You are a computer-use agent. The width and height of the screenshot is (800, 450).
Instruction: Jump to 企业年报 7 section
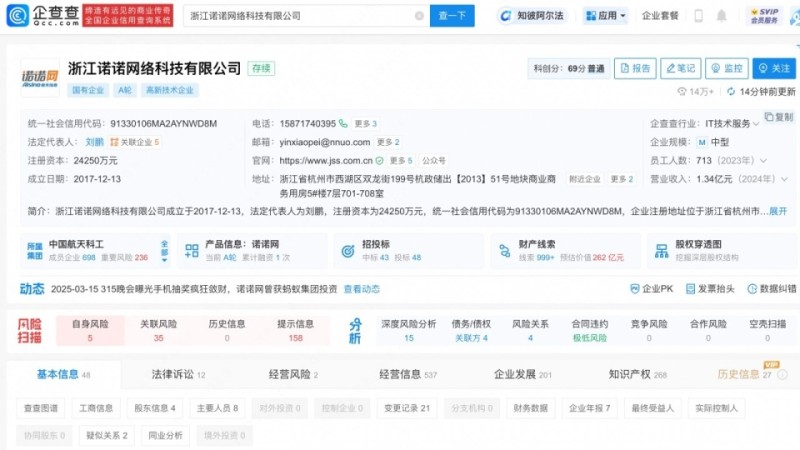589,408
